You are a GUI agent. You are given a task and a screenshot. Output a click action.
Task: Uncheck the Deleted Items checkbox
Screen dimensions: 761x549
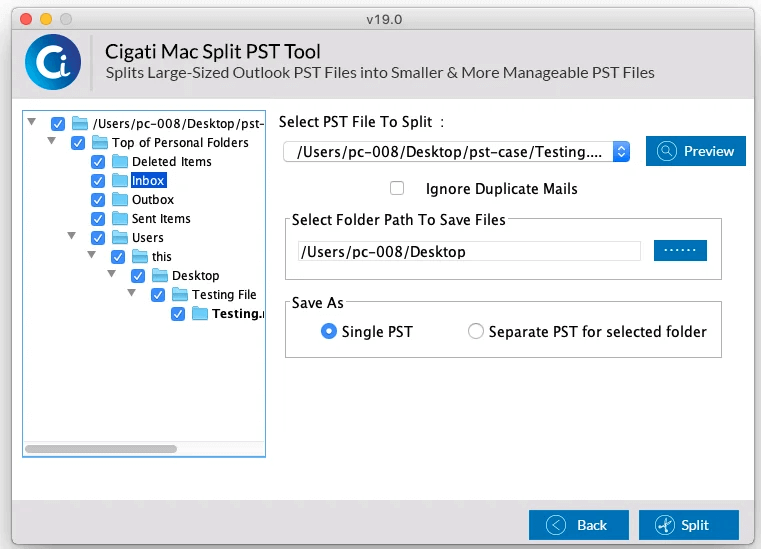98,162
